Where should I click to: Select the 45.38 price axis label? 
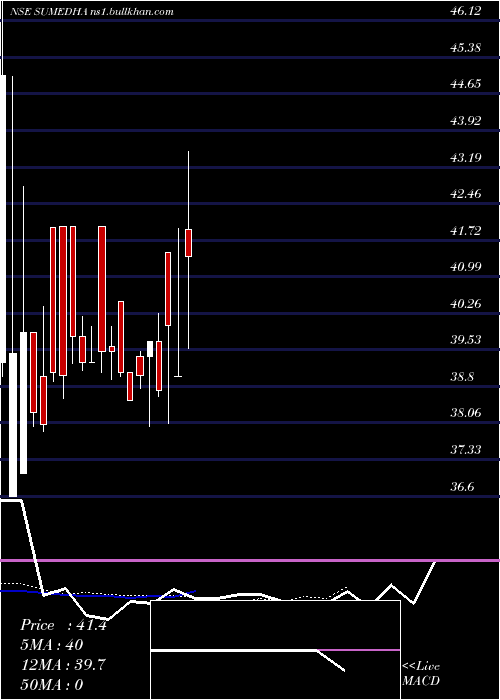click(x=466, y=47)
